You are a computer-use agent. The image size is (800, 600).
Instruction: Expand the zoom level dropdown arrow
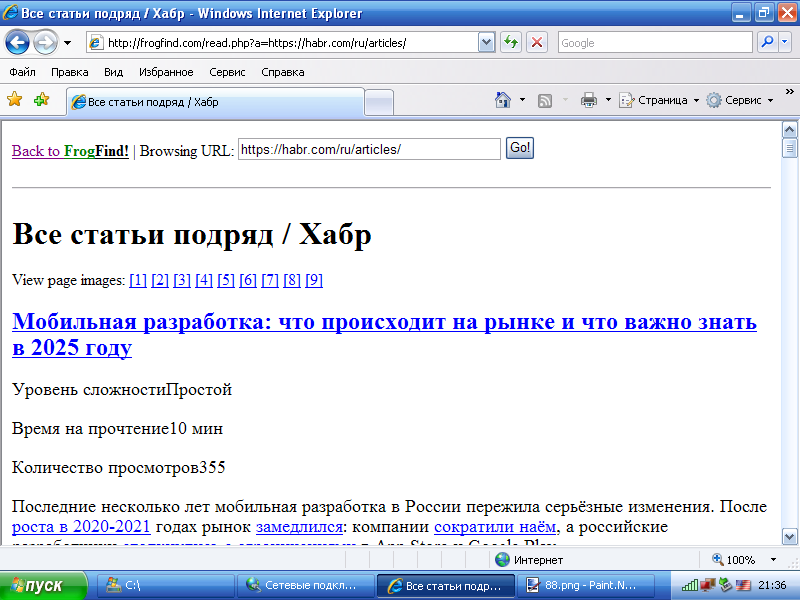pos(773,560)
